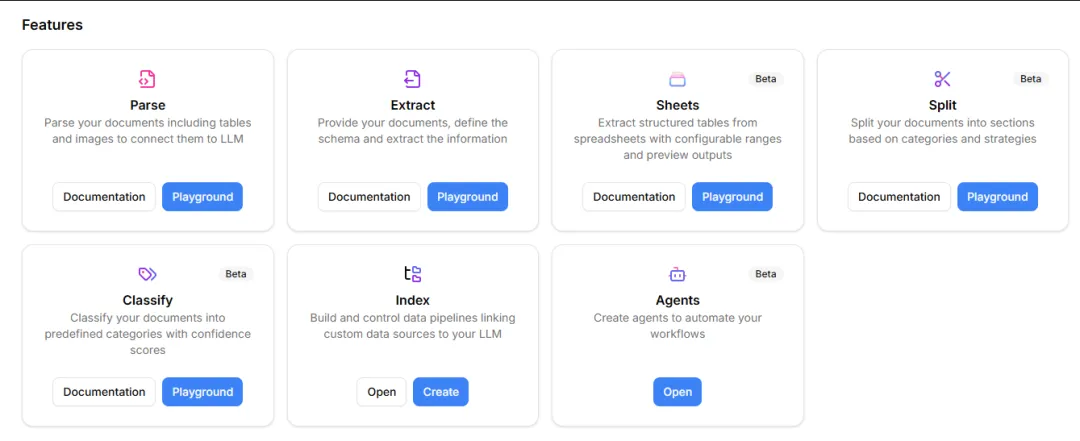The image size is (1080, 441).
Task: Open Sheets Documentation
Action: (634, 197)
